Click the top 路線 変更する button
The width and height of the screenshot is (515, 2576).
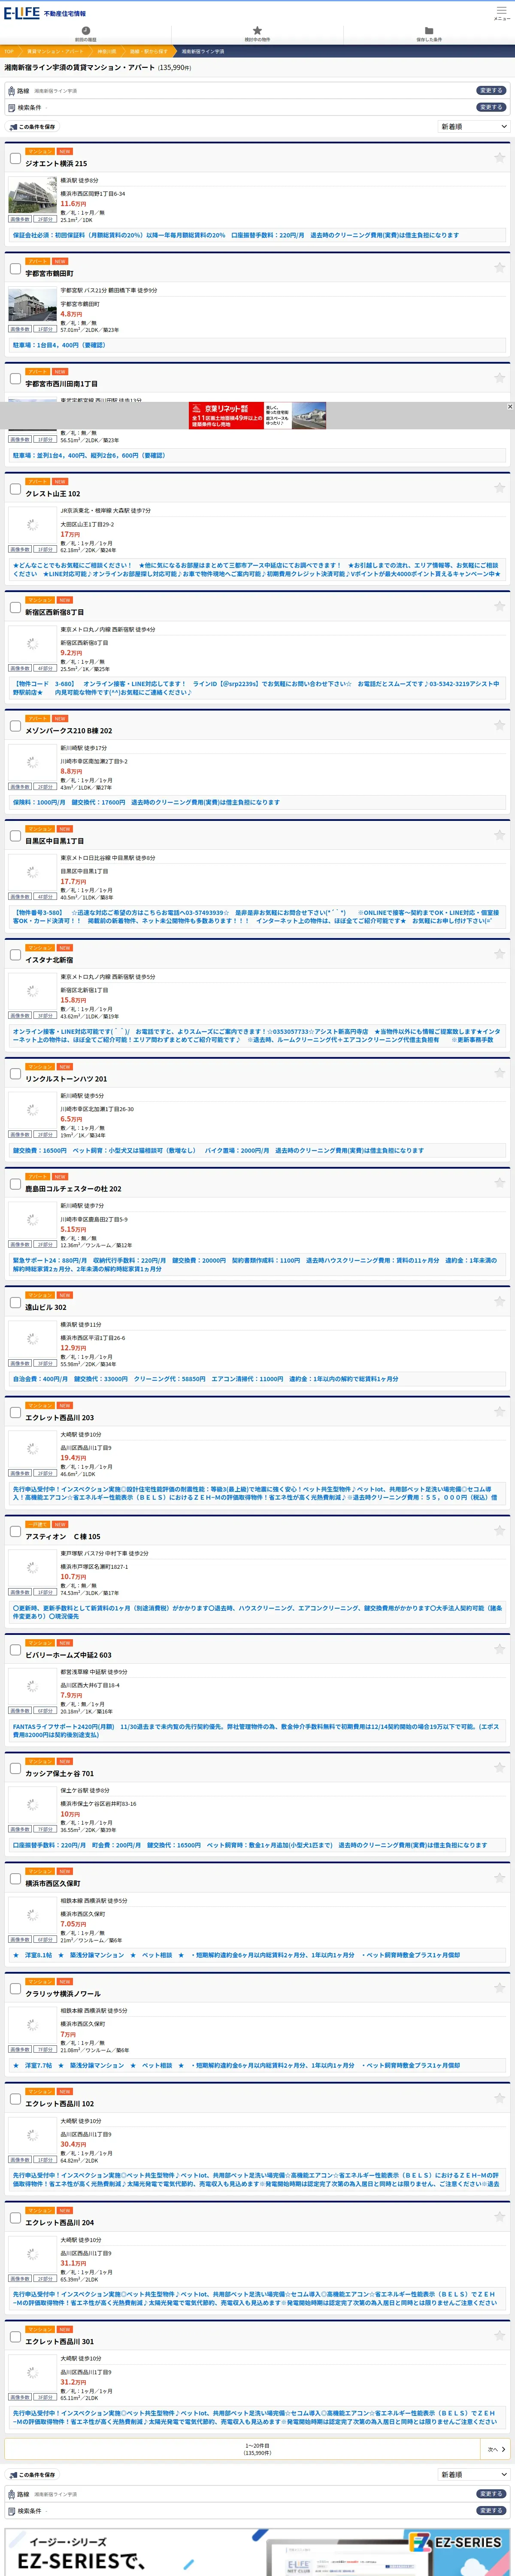[x=490, y=90]
